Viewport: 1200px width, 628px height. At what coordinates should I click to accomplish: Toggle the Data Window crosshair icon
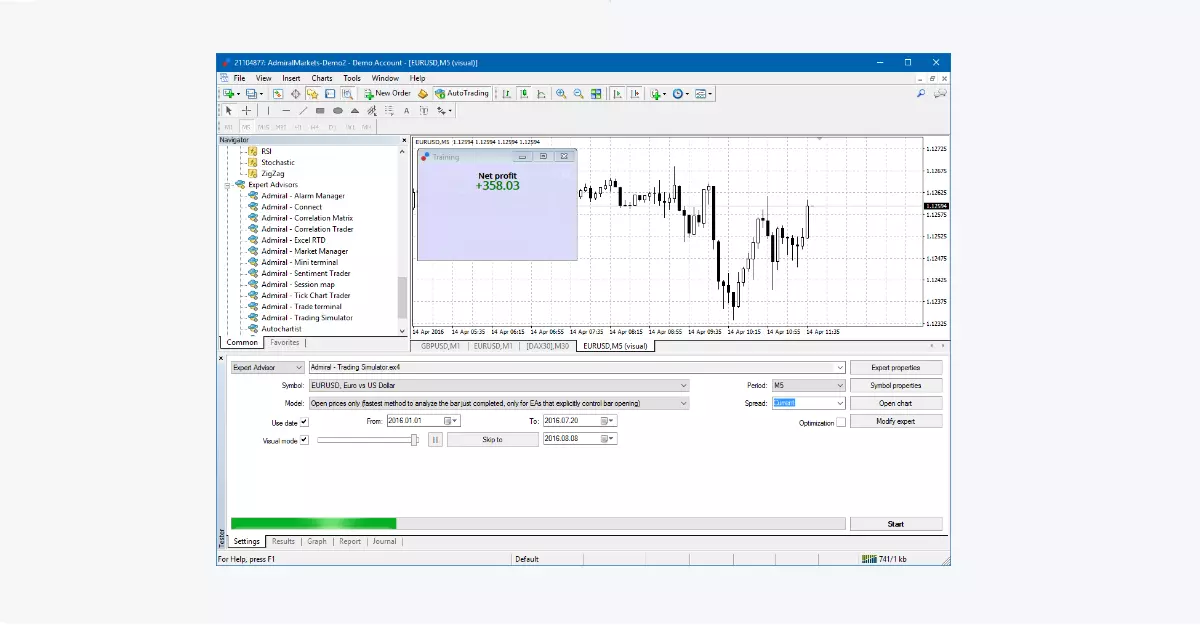295,93
